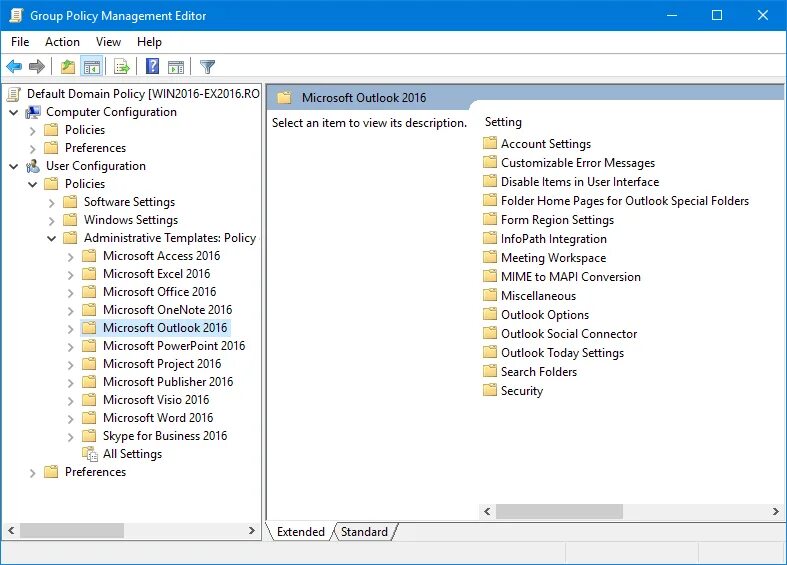The image size is (787, 565).
Task: Click the Meeting Workspace folder icon
Action: [x=490, y=257]
